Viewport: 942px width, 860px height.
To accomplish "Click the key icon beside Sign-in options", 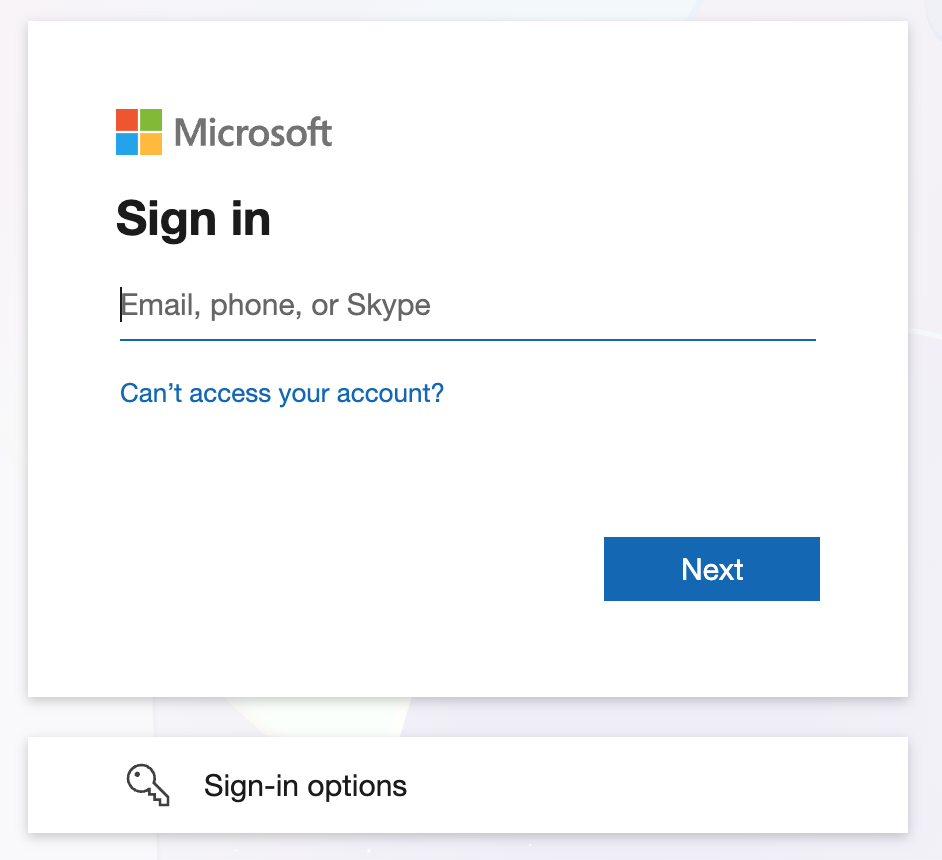I will pyautogui.click(x=148, y=785).
